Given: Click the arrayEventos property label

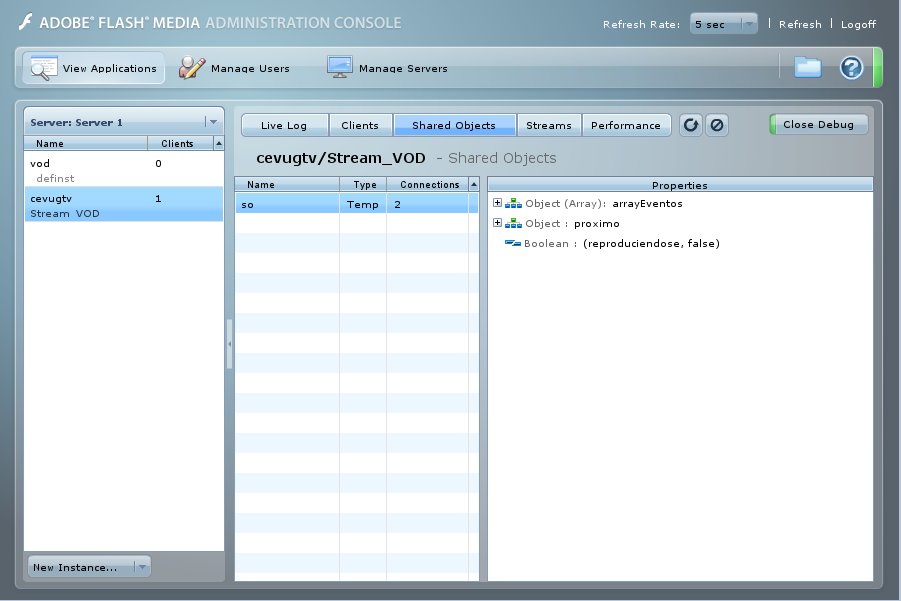Looking at the screenshot, I should pyautogui.click(x=647, y=203).
